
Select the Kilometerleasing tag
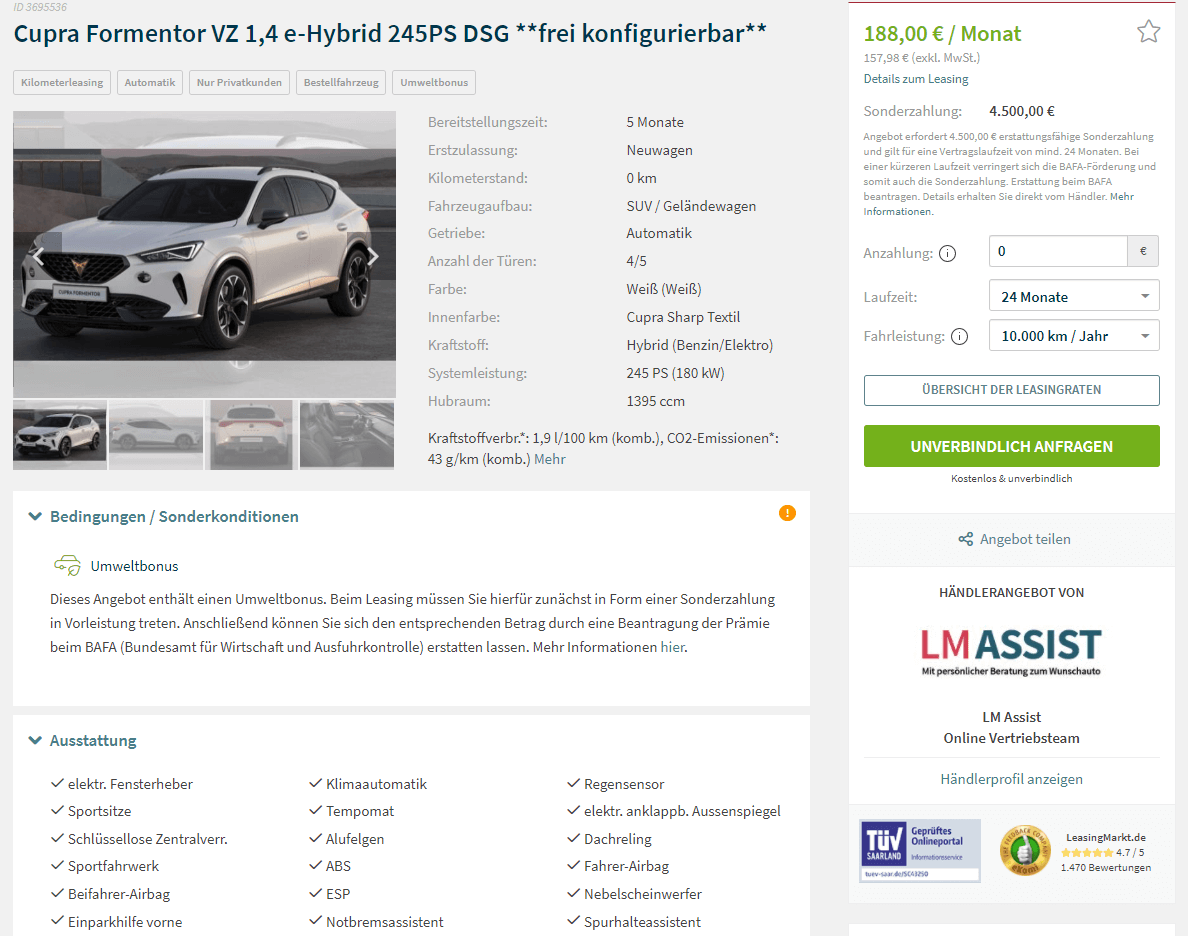[62, 83]
